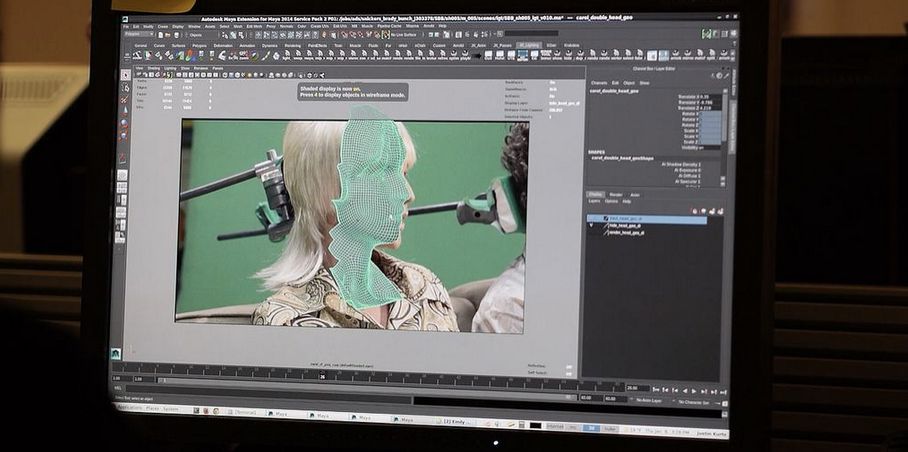Click the single perspective layout icon
This screenshot has width=908, height=452.
click(x=121, y=176)
